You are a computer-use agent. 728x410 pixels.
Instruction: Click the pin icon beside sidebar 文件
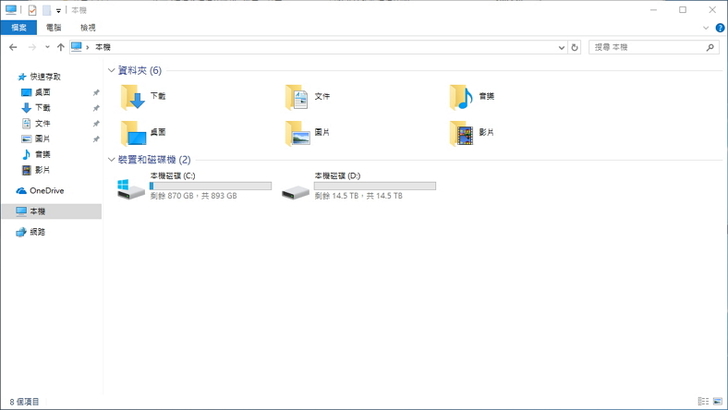point(96,124)
